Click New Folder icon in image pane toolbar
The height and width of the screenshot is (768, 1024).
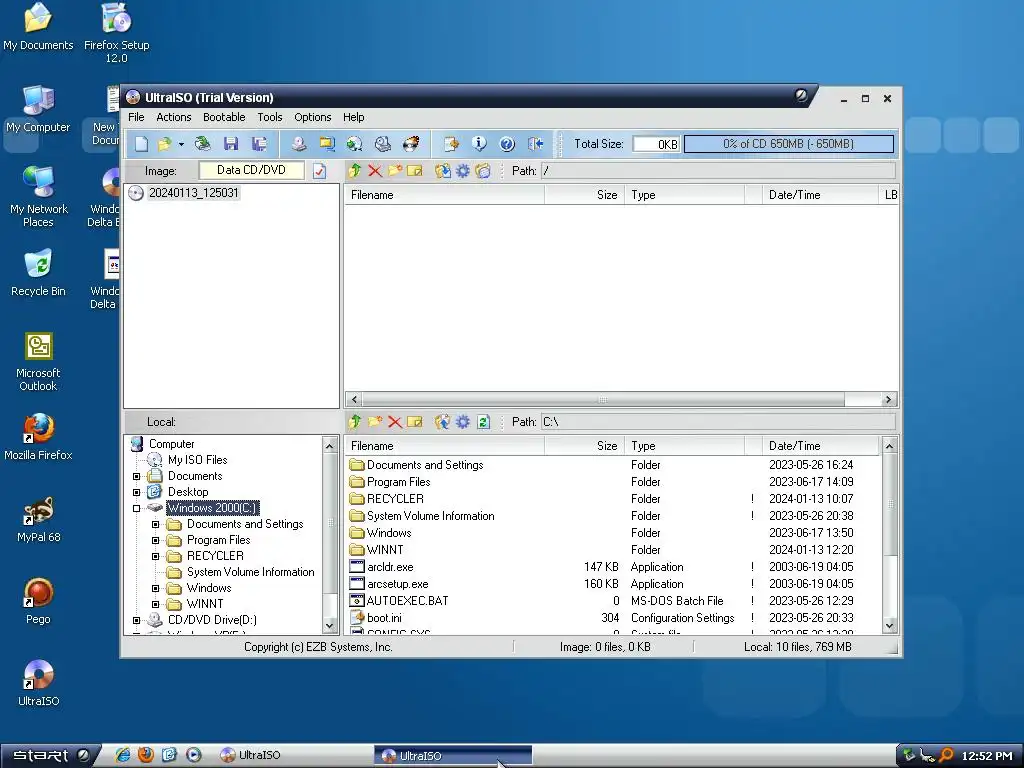394,170
